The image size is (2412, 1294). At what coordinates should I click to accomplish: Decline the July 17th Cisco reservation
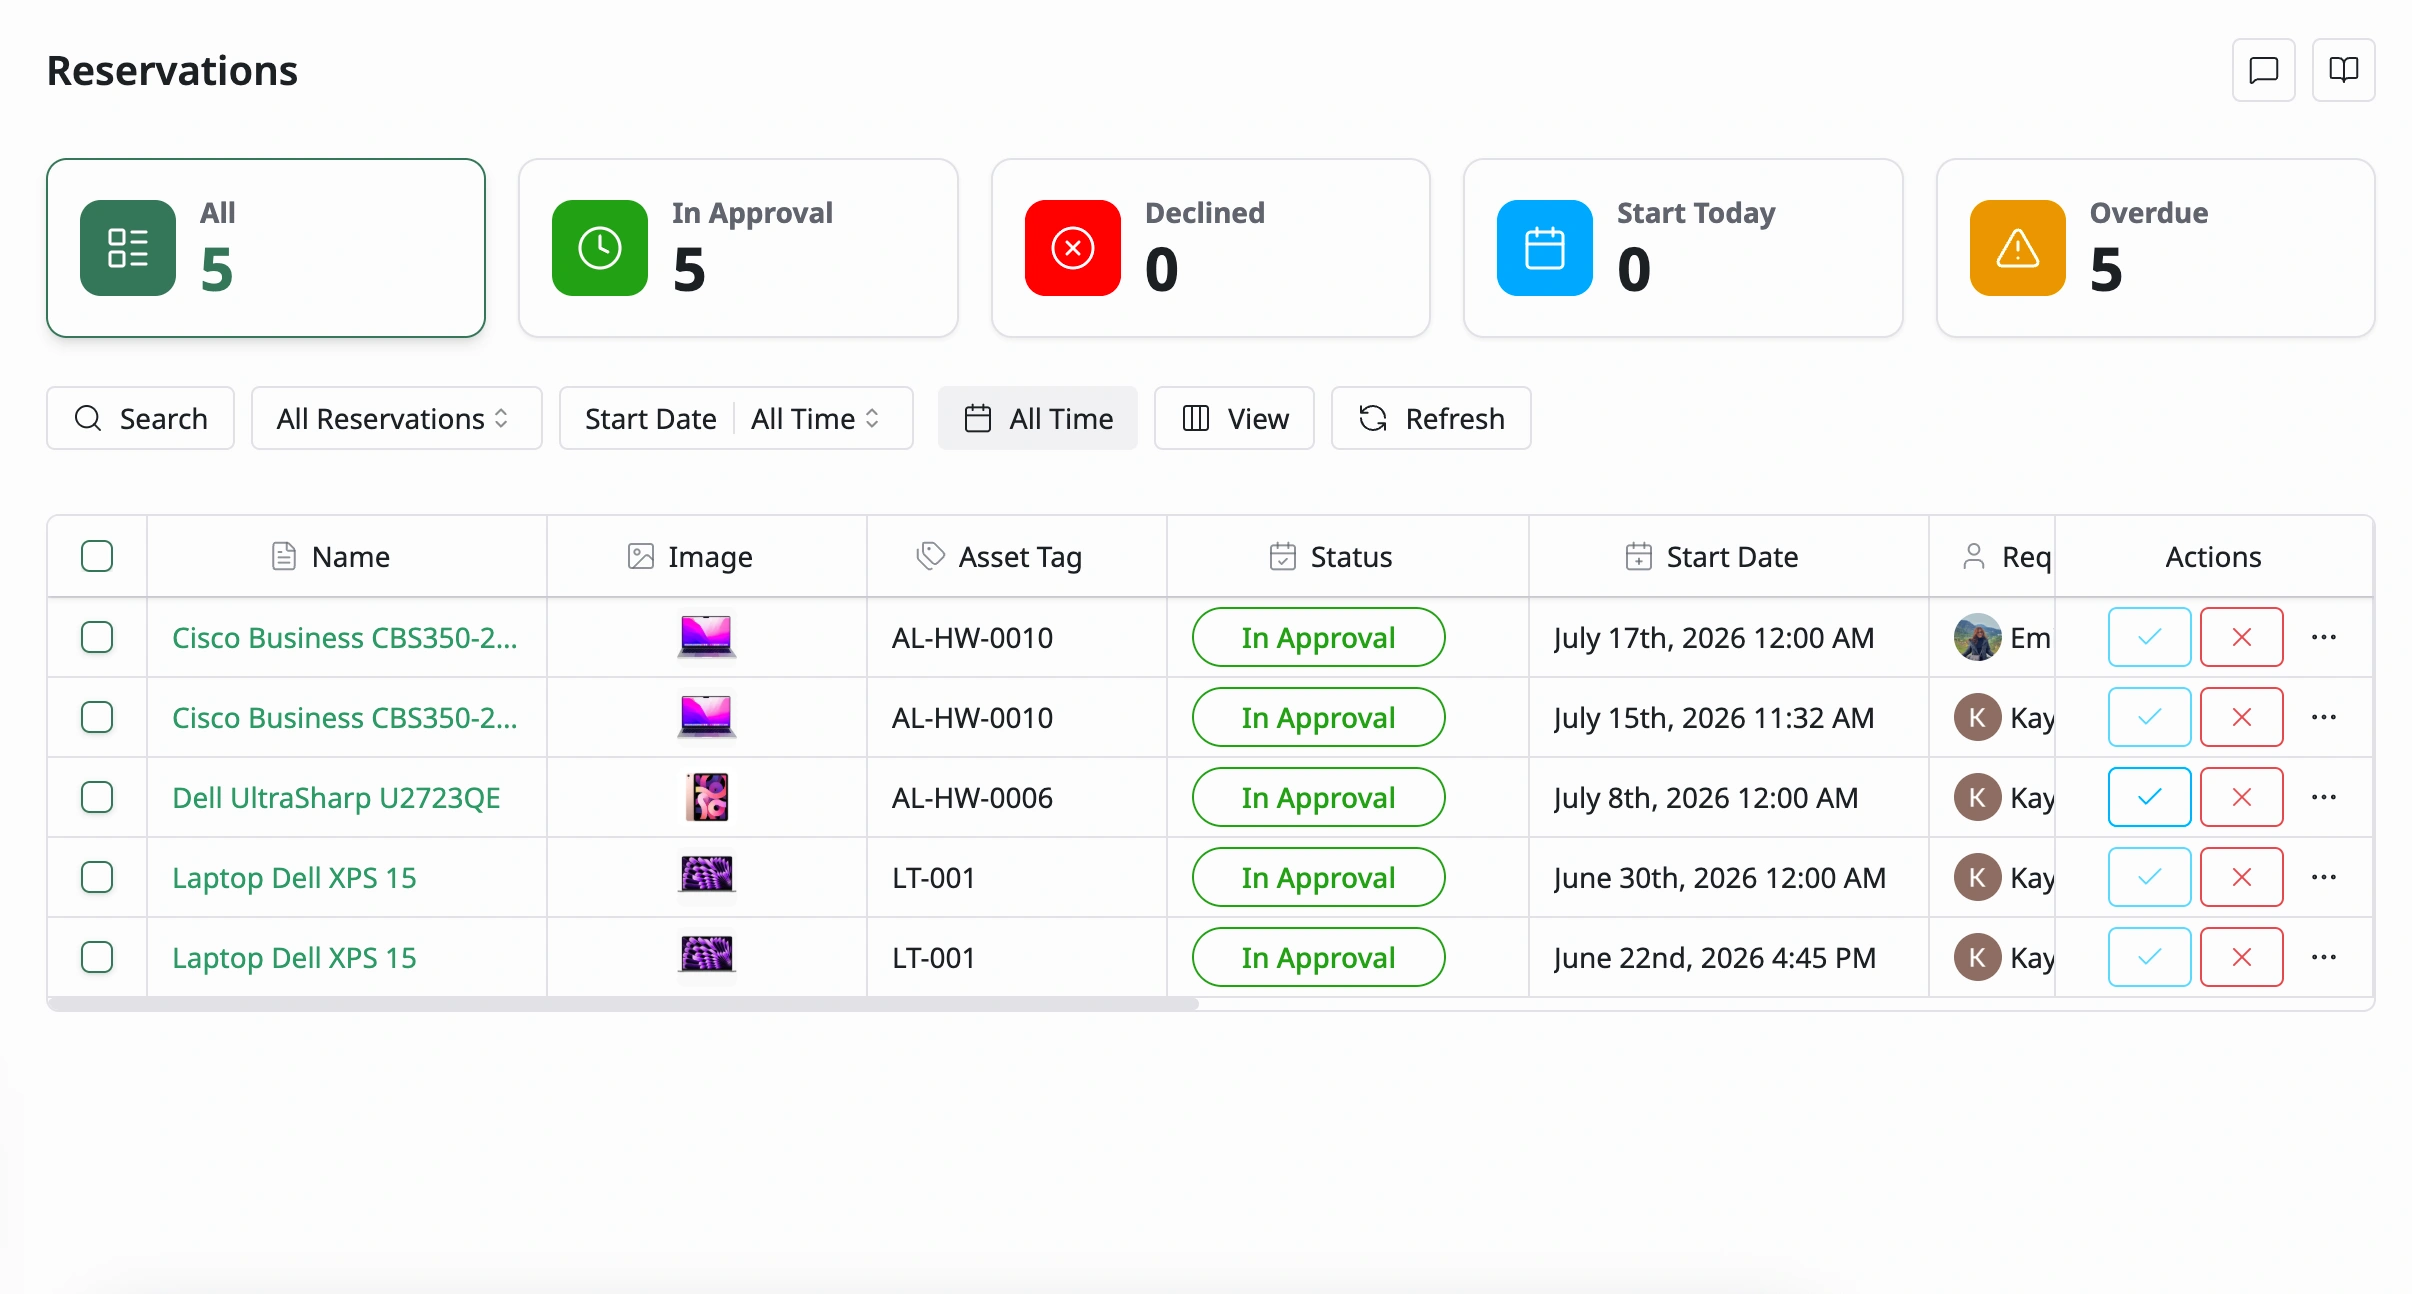(x=2242, y=637)
